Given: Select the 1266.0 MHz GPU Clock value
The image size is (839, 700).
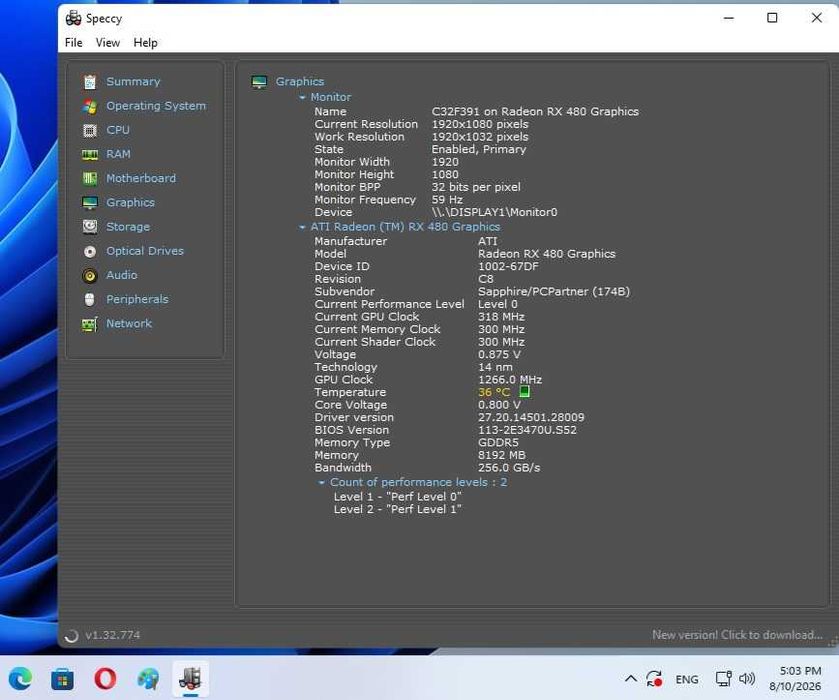Looking at the screenshot, I should (x=509, y=379).
